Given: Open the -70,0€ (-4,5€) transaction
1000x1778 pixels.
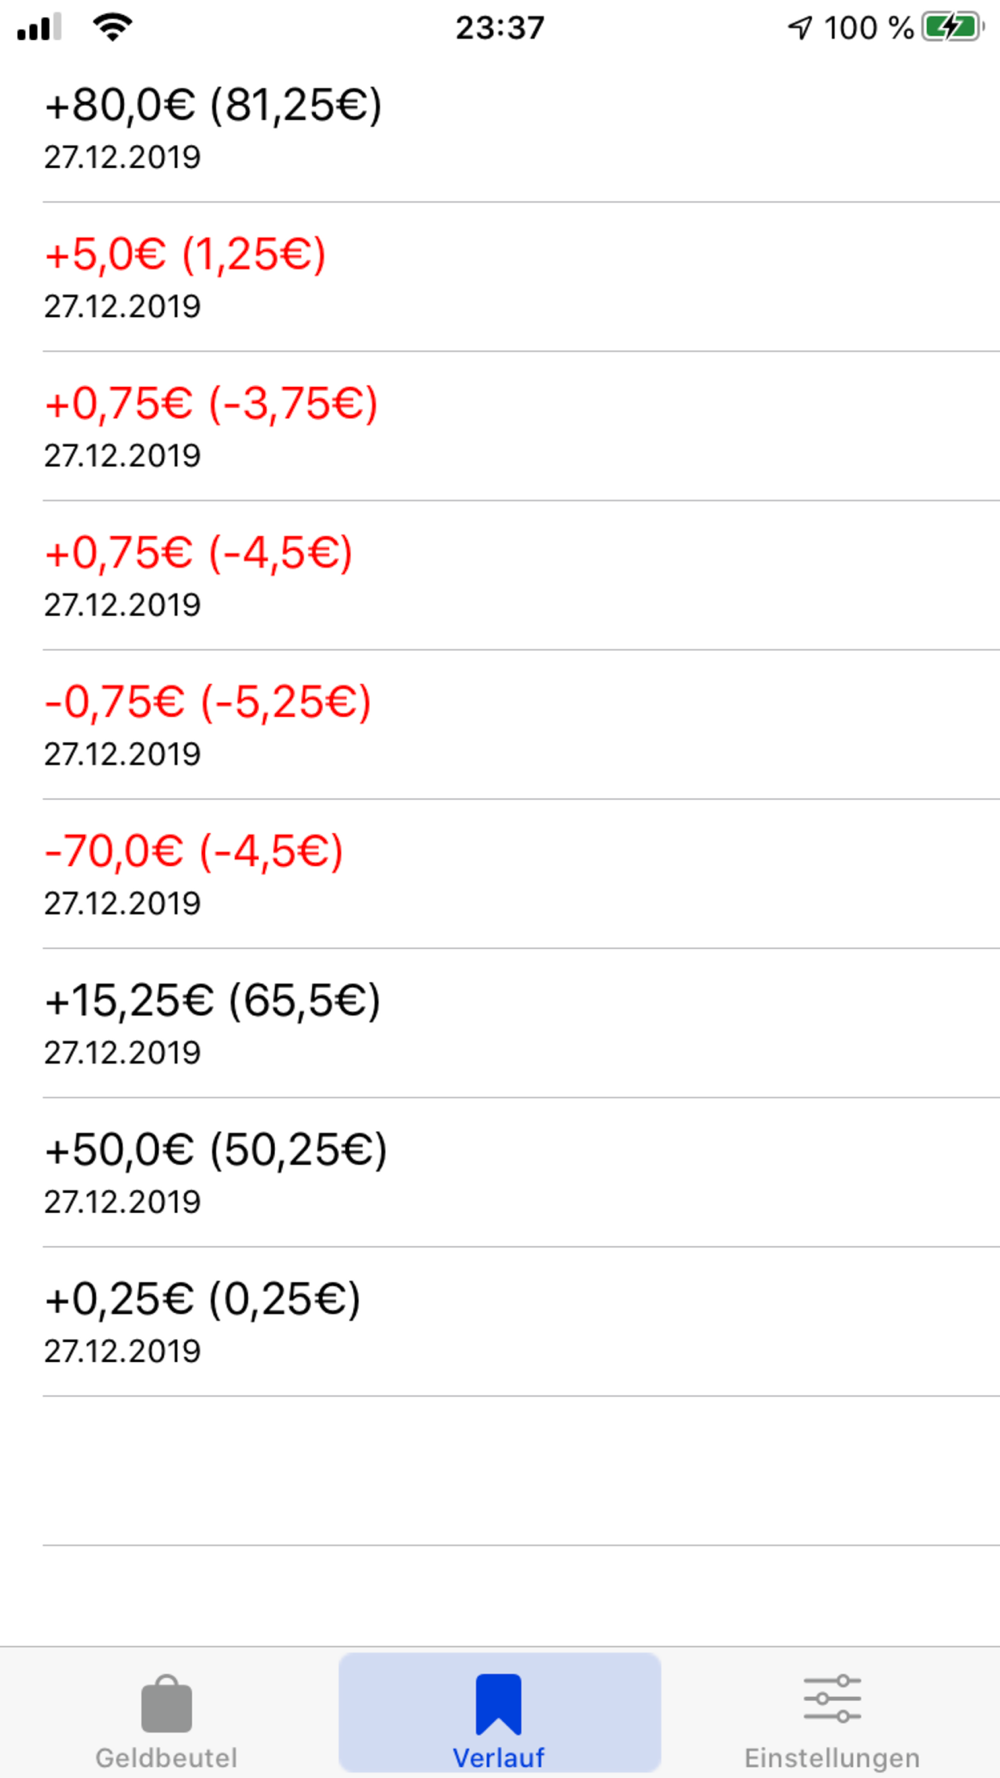Looking at the screenshot, I should click(x=194, y=851).
